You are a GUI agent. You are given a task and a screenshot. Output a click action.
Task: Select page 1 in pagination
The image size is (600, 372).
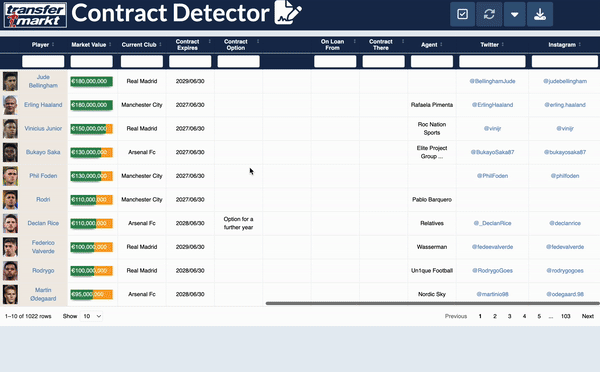click(480, 316)
